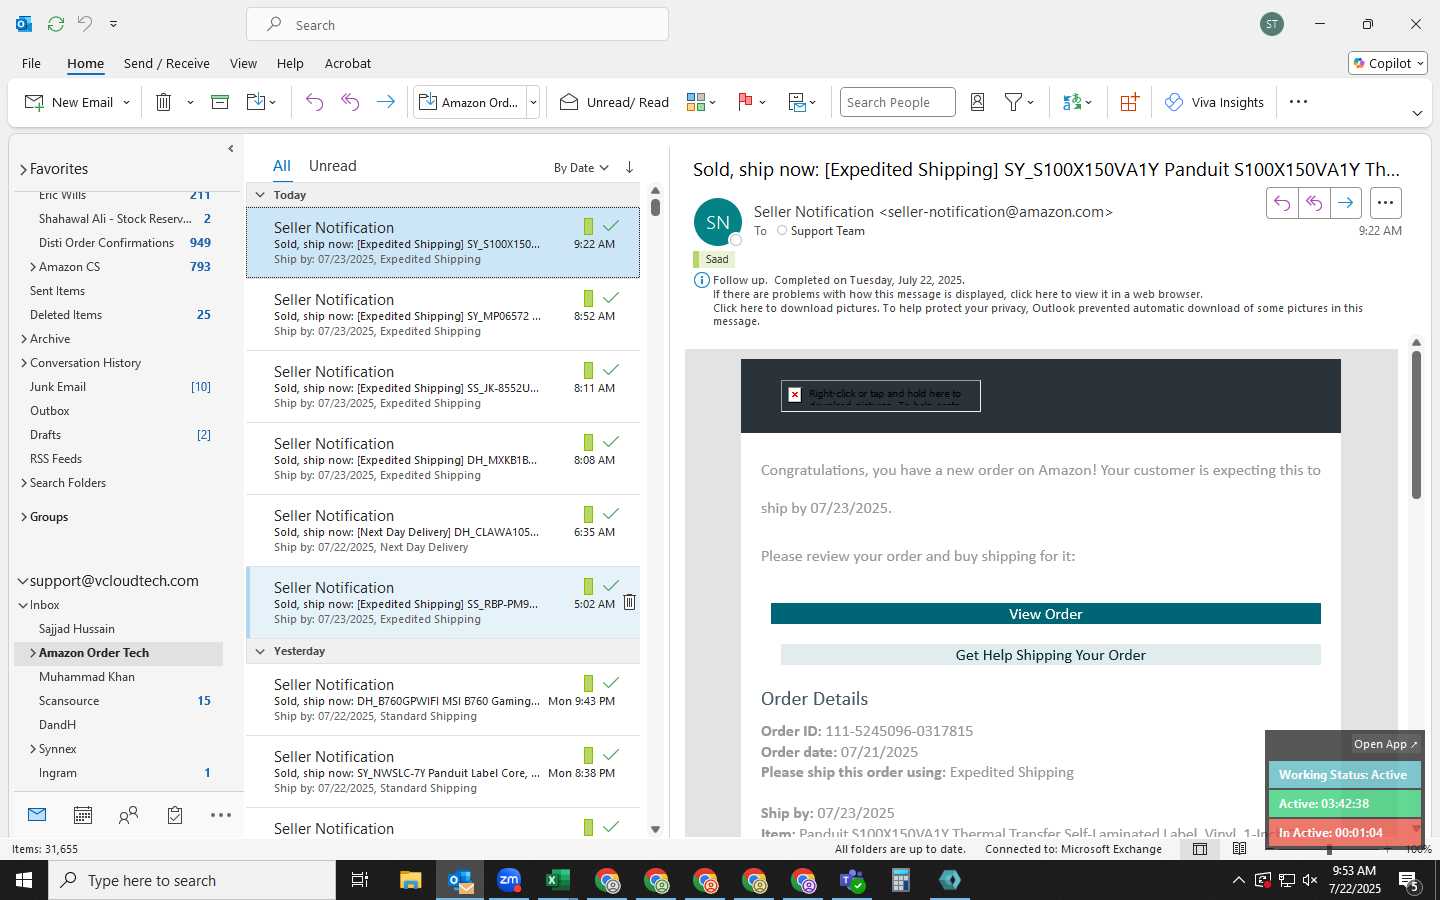Viewport: 1440px width, 900px height.
Task: Collapse the support@vcloudtech.com account
Action: coord(23,581)
